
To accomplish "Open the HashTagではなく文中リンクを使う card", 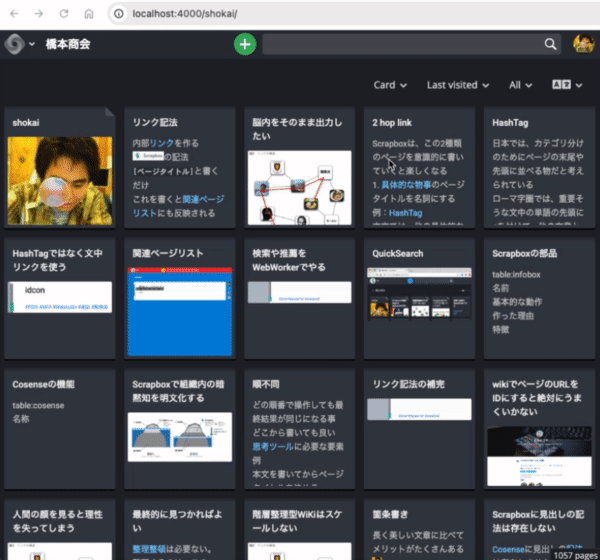I will tap(60, 299).
